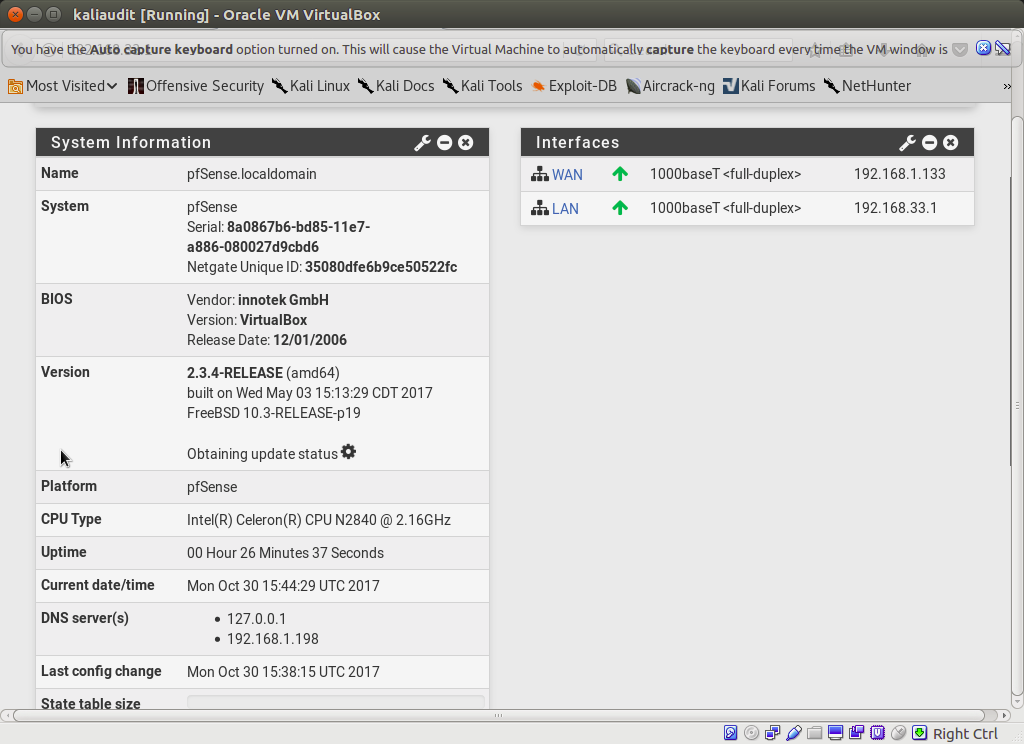The height and width of the screenshot is (744, 1024).
Task: Show more bookmarks overflow chevron
Action: coord(1006,86)
